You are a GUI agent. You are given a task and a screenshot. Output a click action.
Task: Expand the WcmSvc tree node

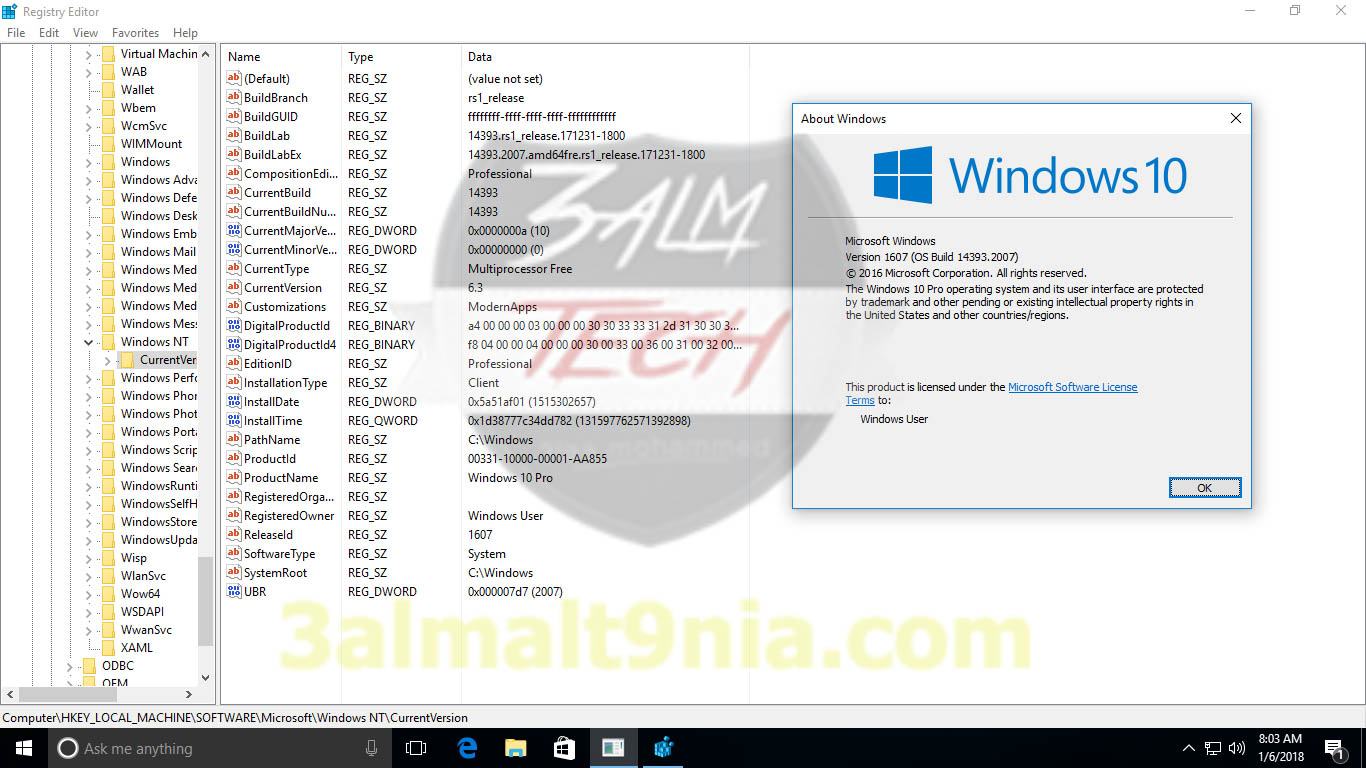coord(89,126)
